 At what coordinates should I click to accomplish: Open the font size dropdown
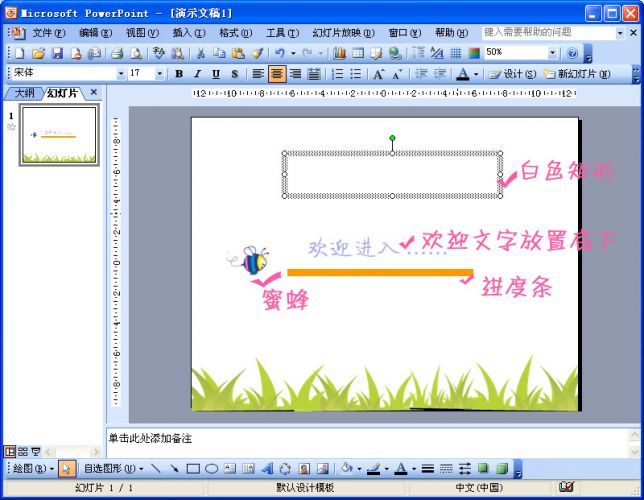[160, 74]
